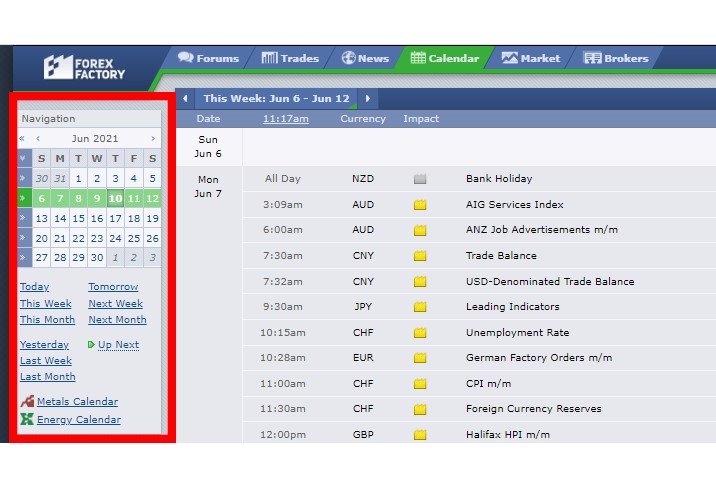Click the This Month link
716x477 pixels.
(x=47, y=320)
